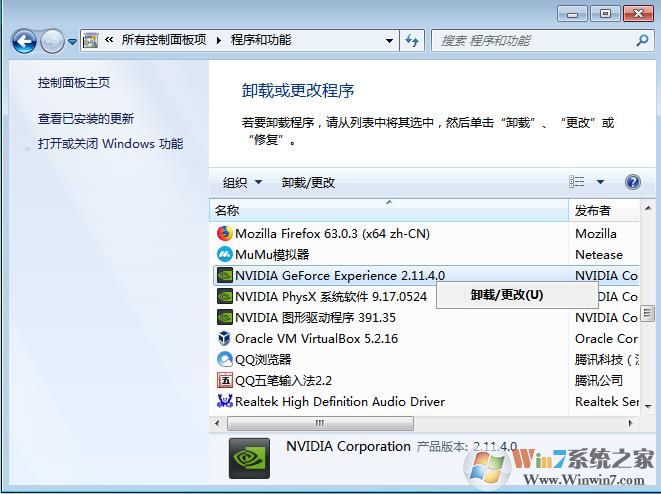Expand the address bar history dropdown
The width and height of the screenshot is (661, 494).
point(390,40)
